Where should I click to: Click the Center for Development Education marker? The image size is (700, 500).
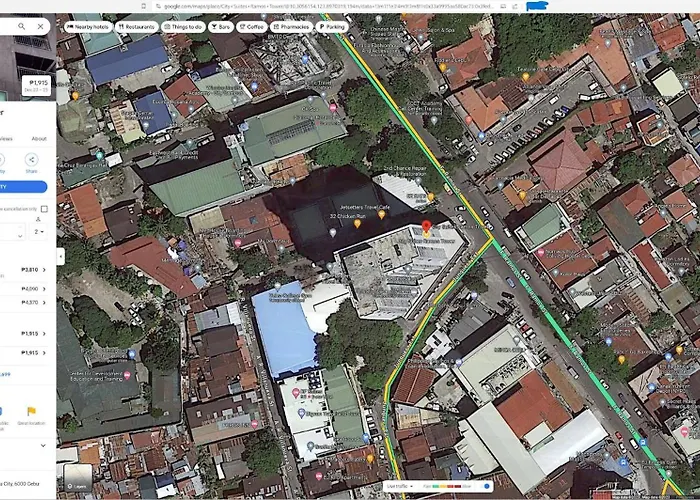coord(127,375)
